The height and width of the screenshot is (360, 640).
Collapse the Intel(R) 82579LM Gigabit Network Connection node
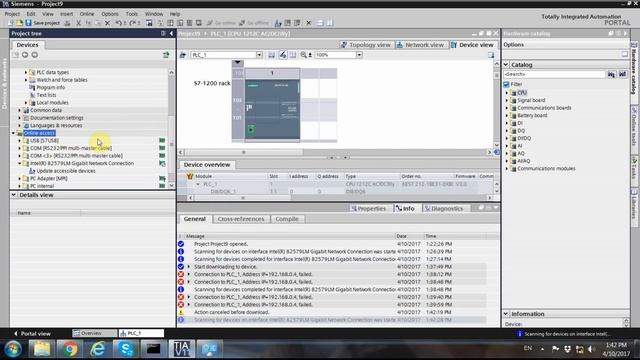(19, 163)
